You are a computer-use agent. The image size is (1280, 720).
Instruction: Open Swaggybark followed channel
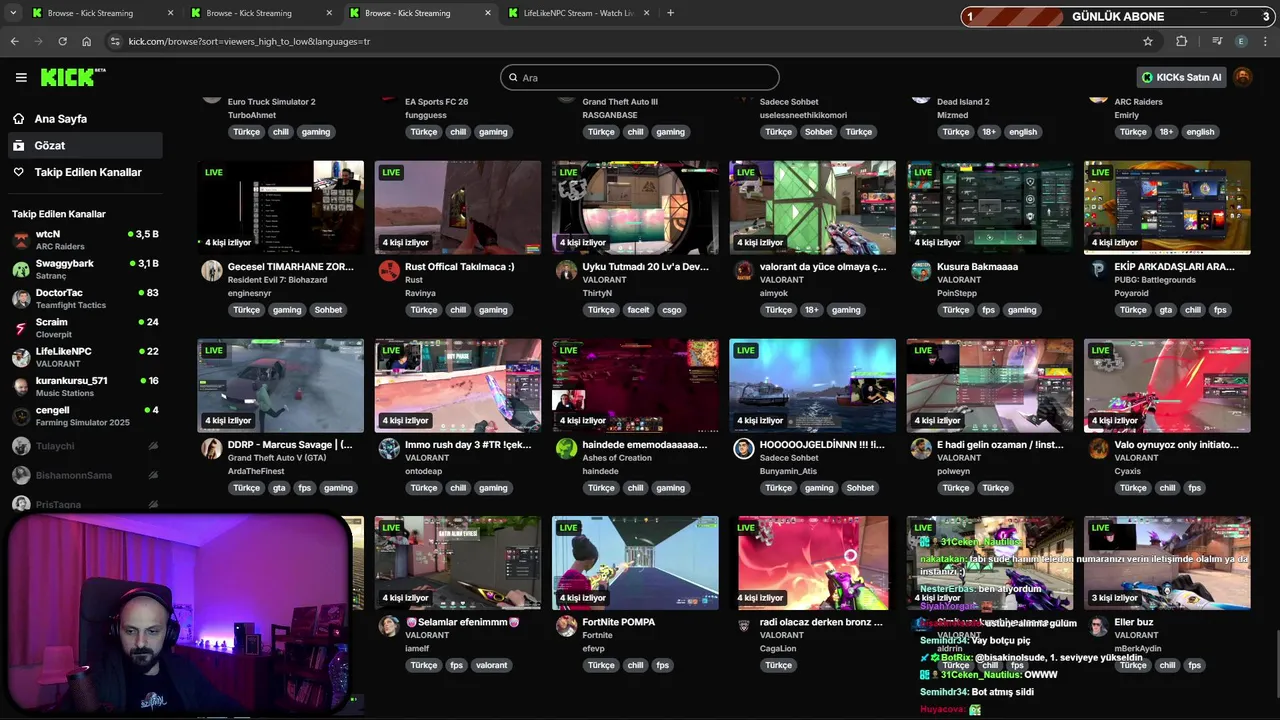[x=84, y=269]
